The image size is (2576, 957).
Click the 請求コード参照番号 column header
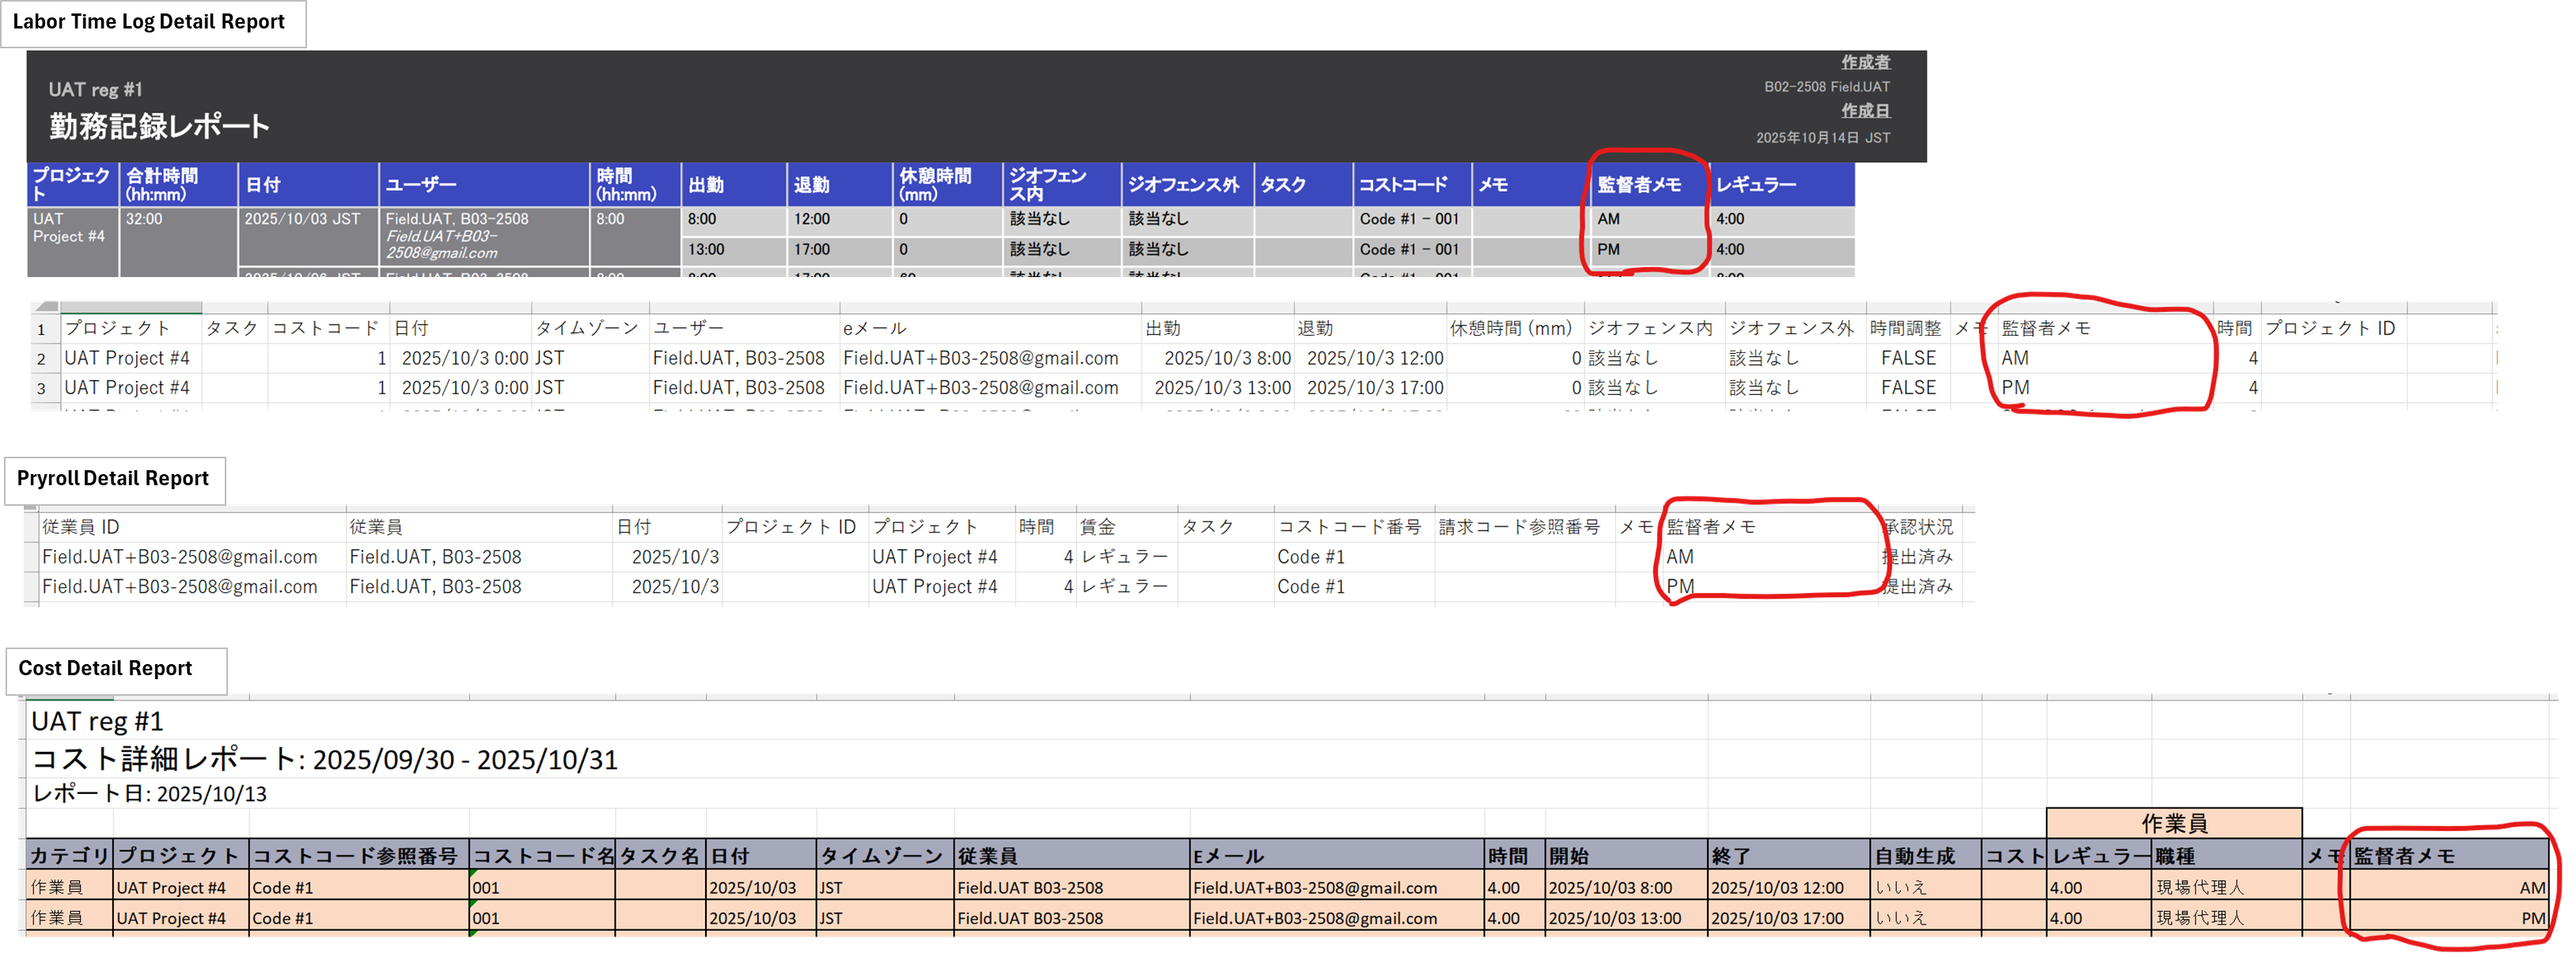[1519, 527]
